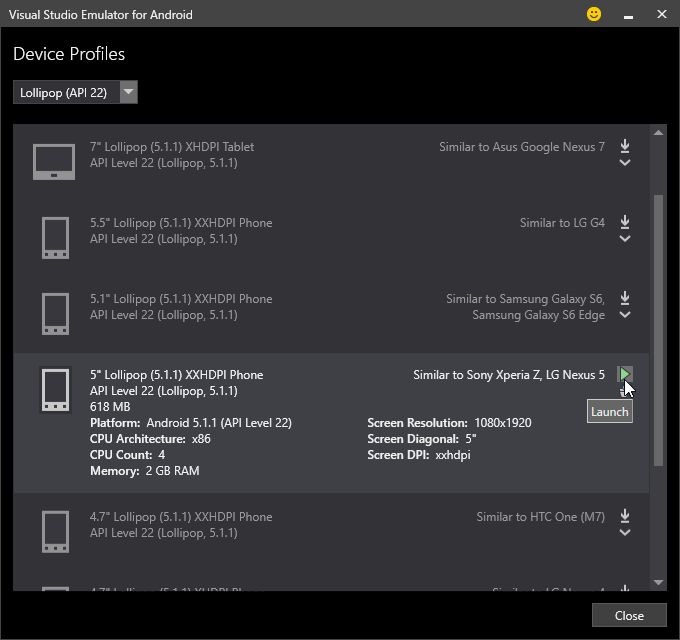Click the 7" tablet device icon
The width and height of the screenshot is (680, 640).
[54, 161]
